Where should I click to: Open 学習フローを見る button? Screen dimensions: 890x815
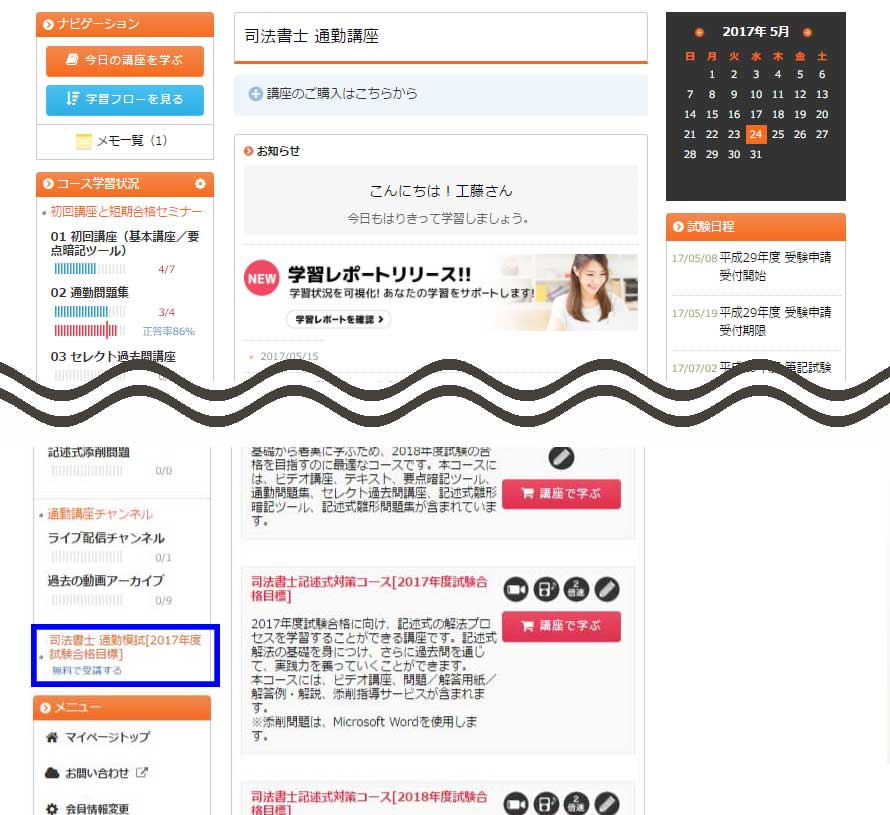pyautogui.click(x=125, y=100)
